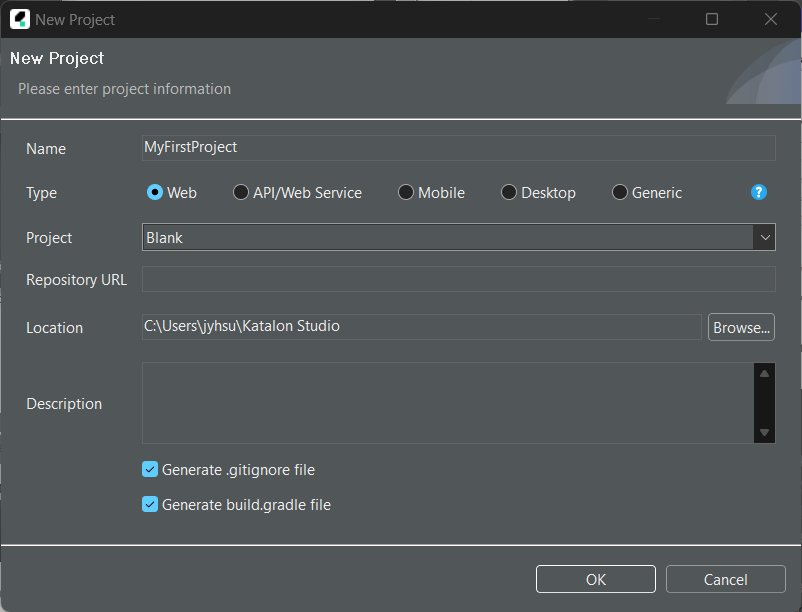802x612 pixels.
Task: Close the New Project window
Action: point(771,19)
